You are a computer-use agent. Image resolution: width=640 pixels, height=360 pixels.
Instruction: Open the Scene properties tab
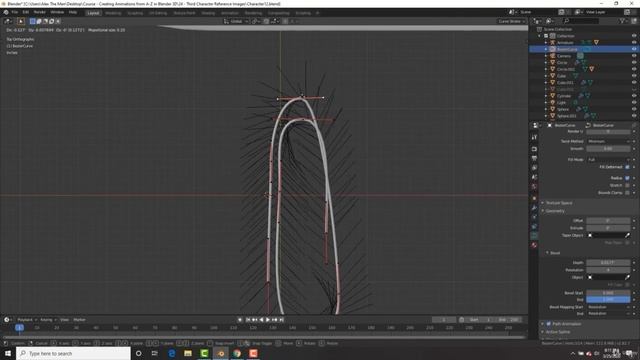point(534,177)
